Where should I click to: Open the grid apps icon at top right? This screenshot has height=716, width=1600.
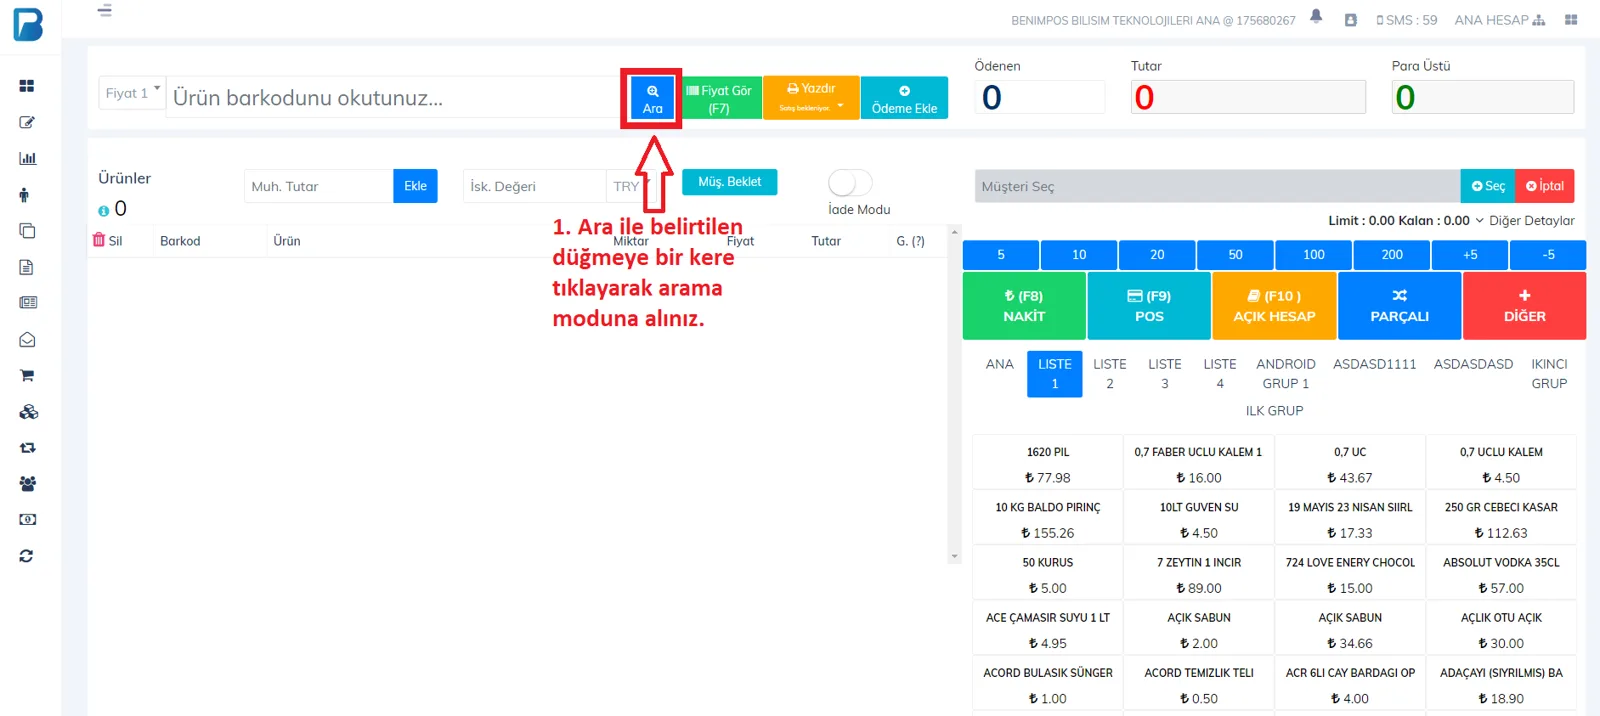[x=1571, y=19]
